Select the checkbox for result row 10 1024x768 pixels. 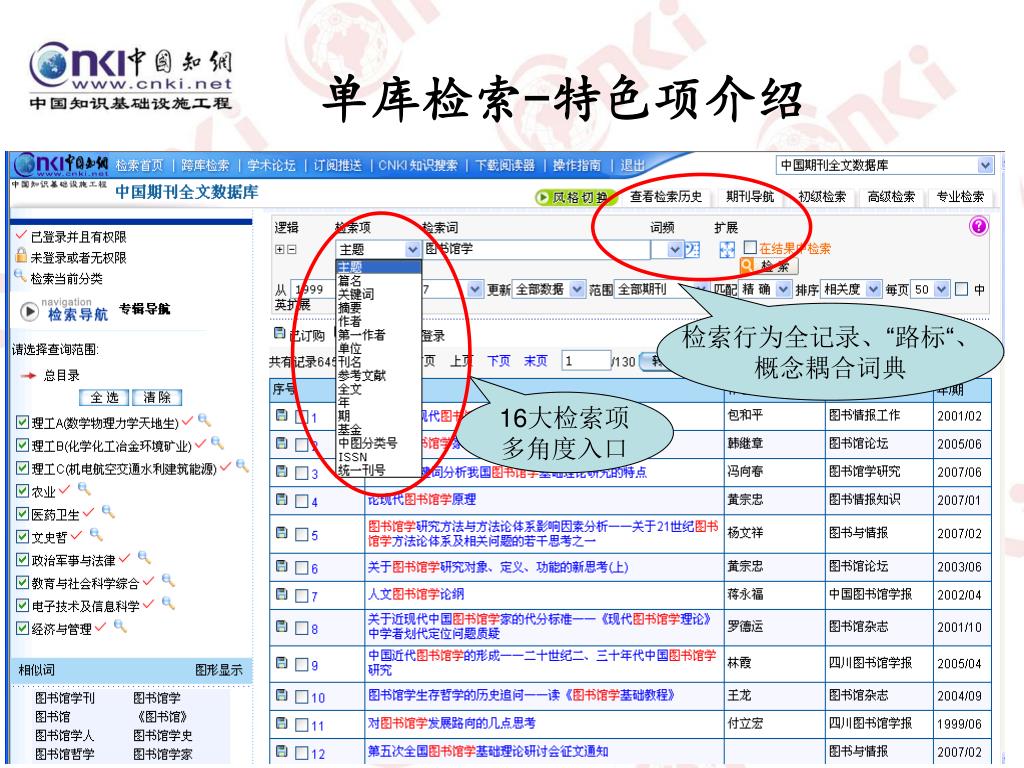(x=301, y=697)
